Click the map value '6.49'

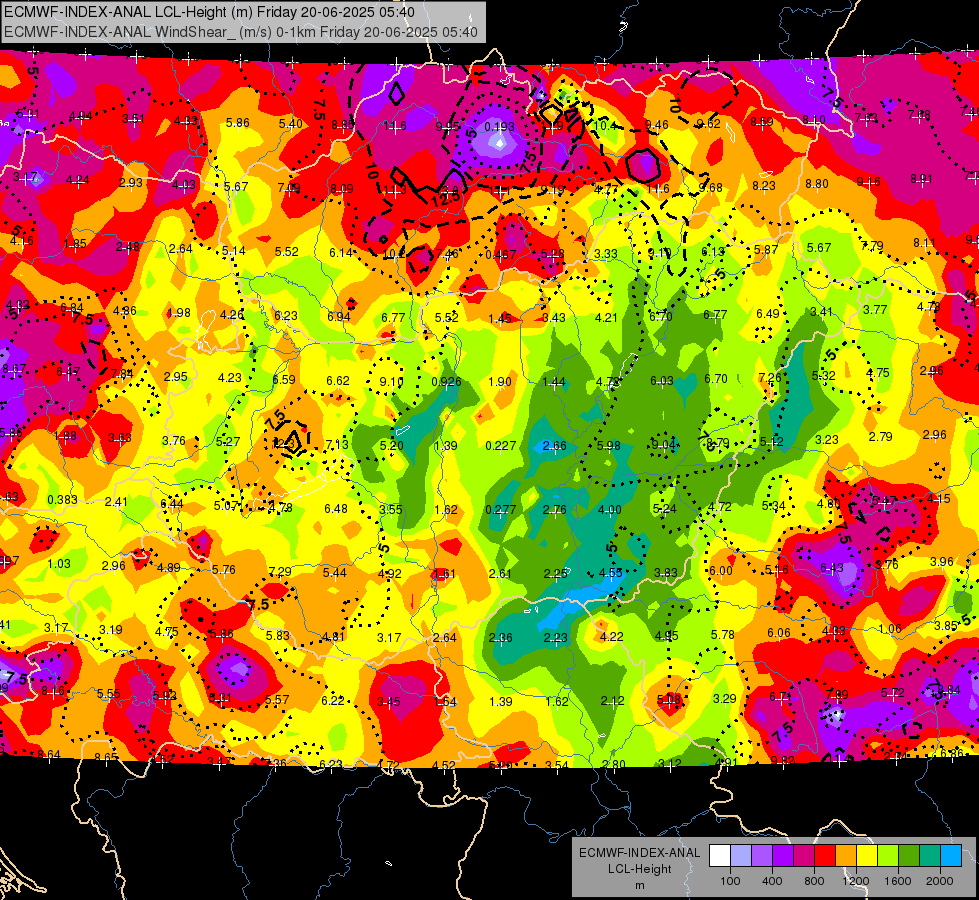click(x=767, y=314)
